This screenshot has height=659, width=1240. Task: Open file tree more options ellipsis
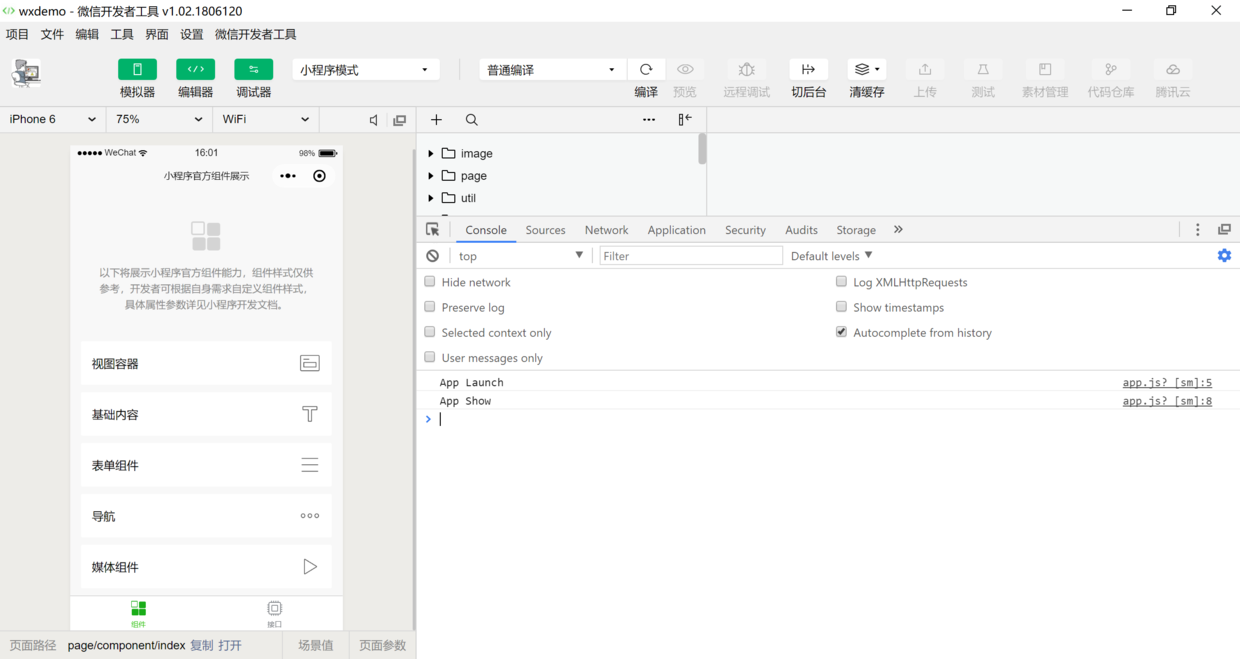649,120
